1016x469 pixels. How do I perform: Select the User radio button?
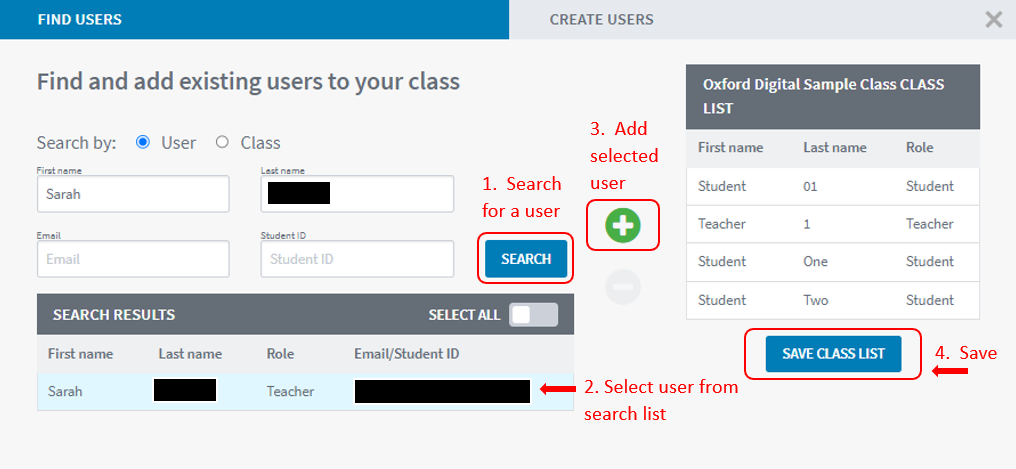click(x=143, y=143)
